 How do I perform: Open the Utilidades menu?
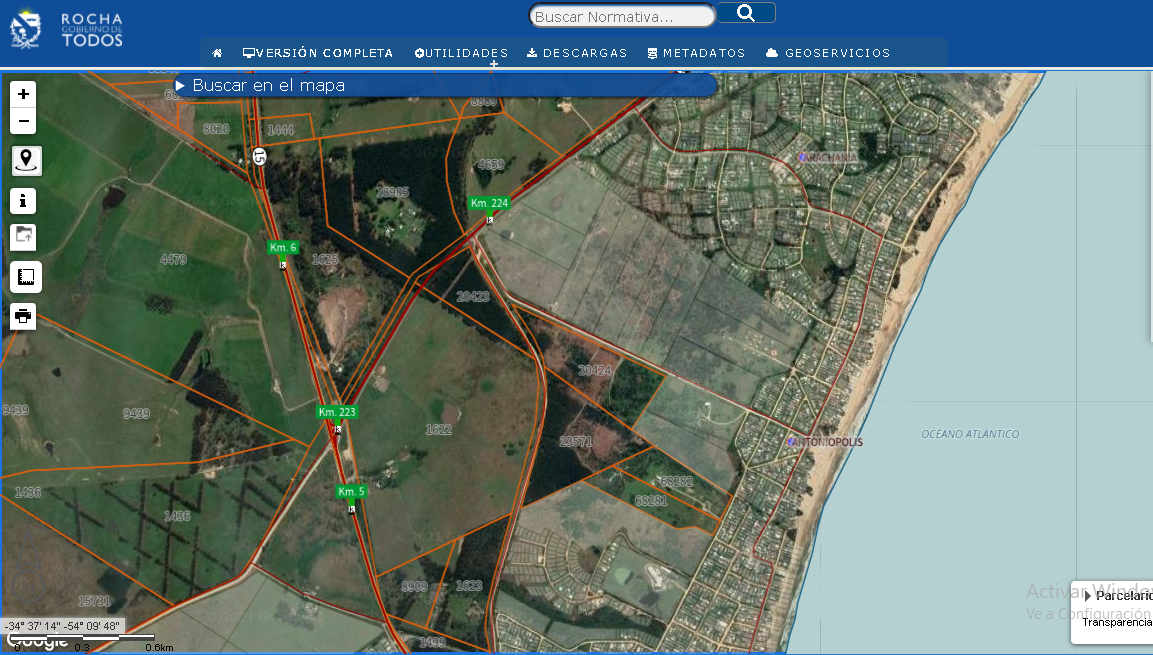pos(461,53)
